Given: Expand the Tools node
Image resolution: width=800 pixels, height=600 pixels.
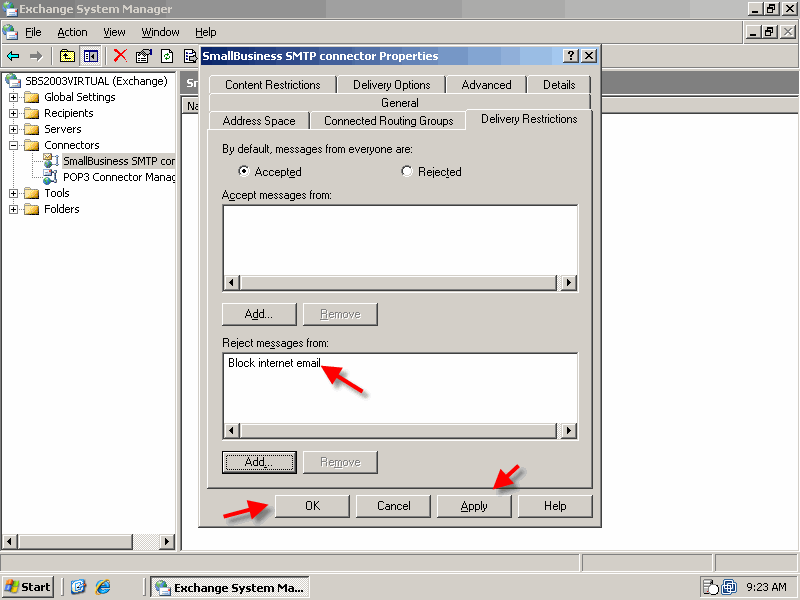Looking at the screenshot, I should (x=14, y=193).
